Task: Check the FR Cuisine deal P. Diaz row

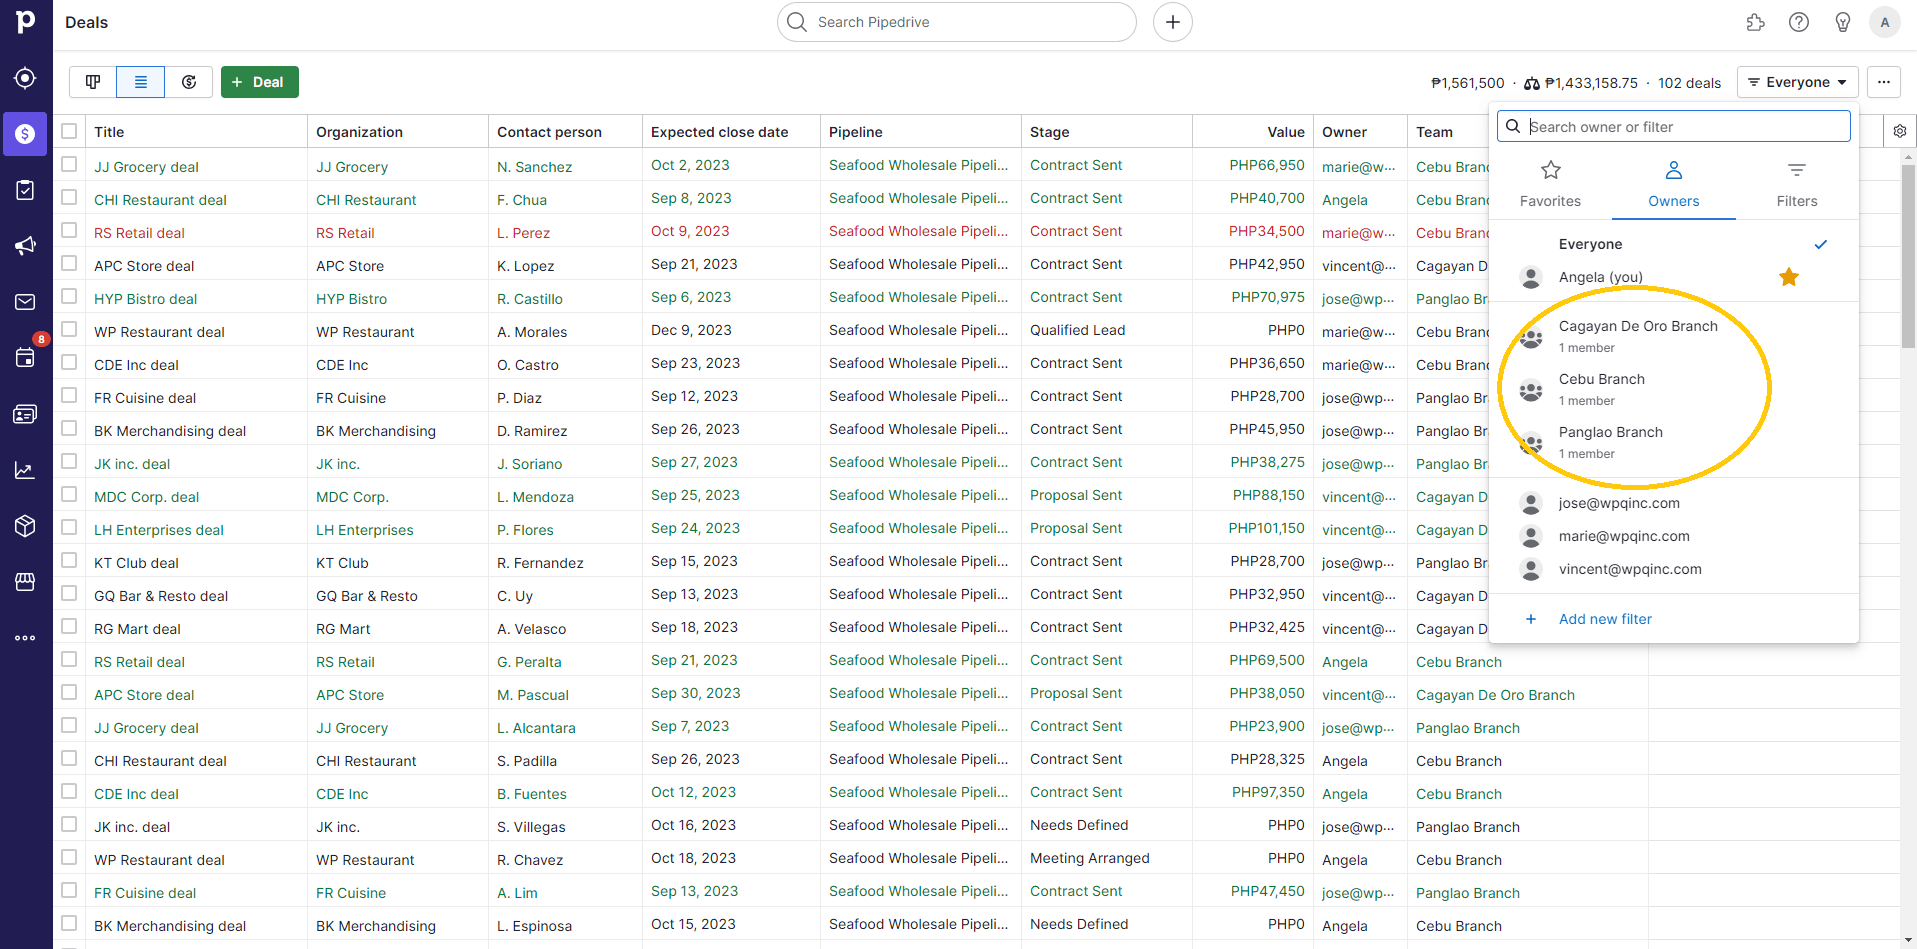Action: 69,395
